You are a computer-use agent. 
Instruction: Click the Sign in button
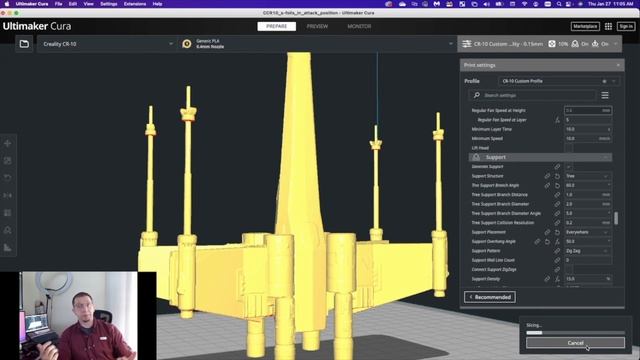tap(626, 26)
